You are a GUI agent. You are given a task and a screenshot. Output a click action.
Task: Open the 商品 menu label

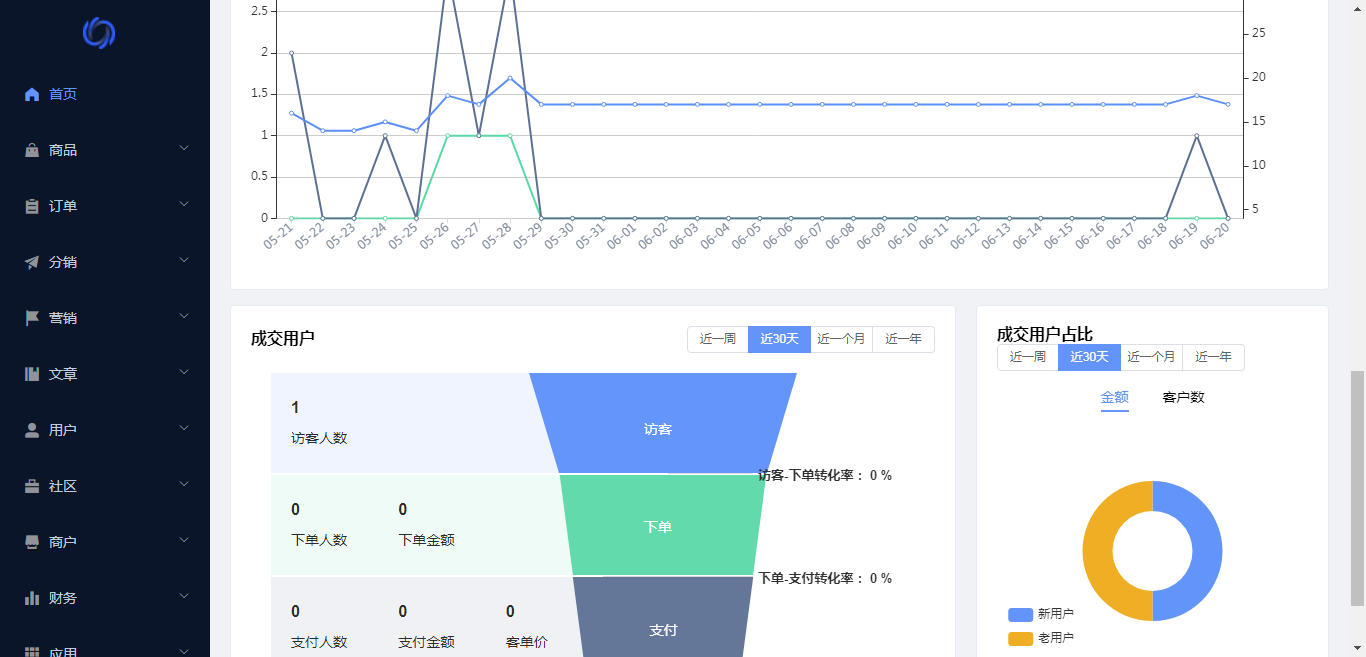[63, 150]
